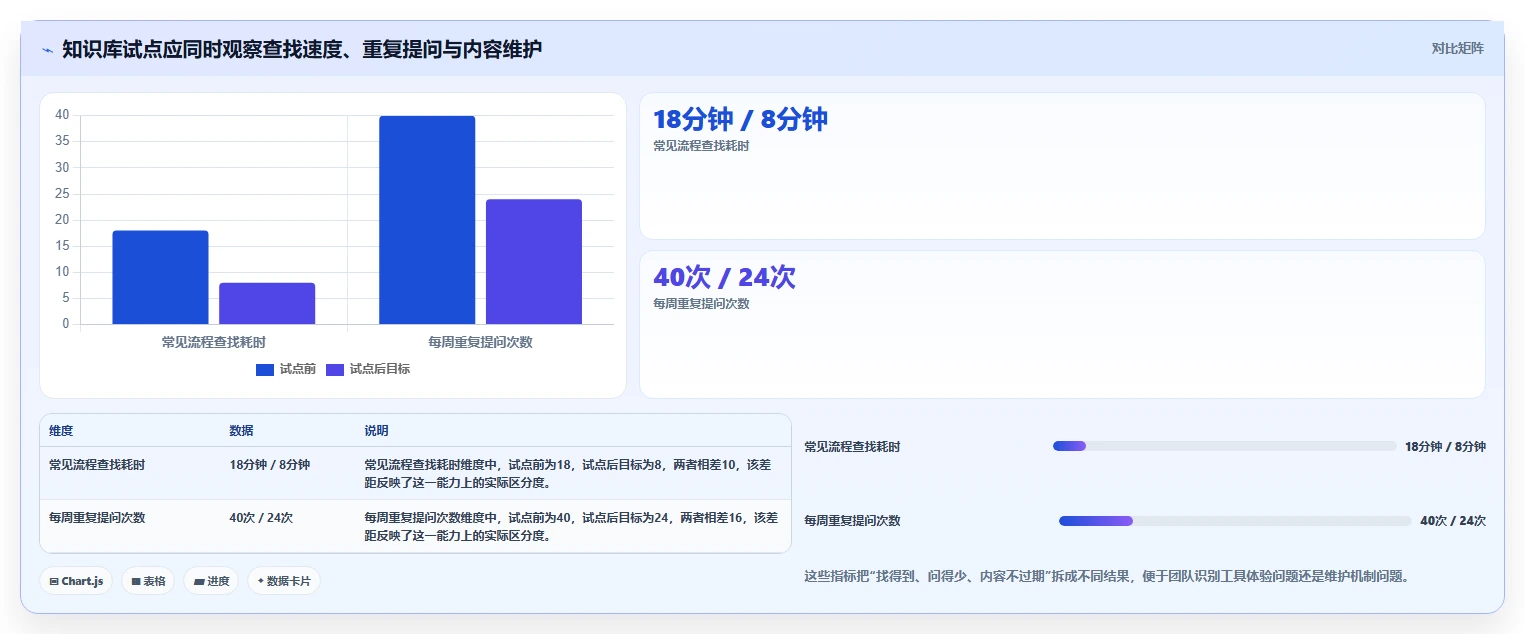The height and width of the screenshot is (634, 1525).
Task: Click the 对比矩阵 label in header
Action: tap(1458, 48)
